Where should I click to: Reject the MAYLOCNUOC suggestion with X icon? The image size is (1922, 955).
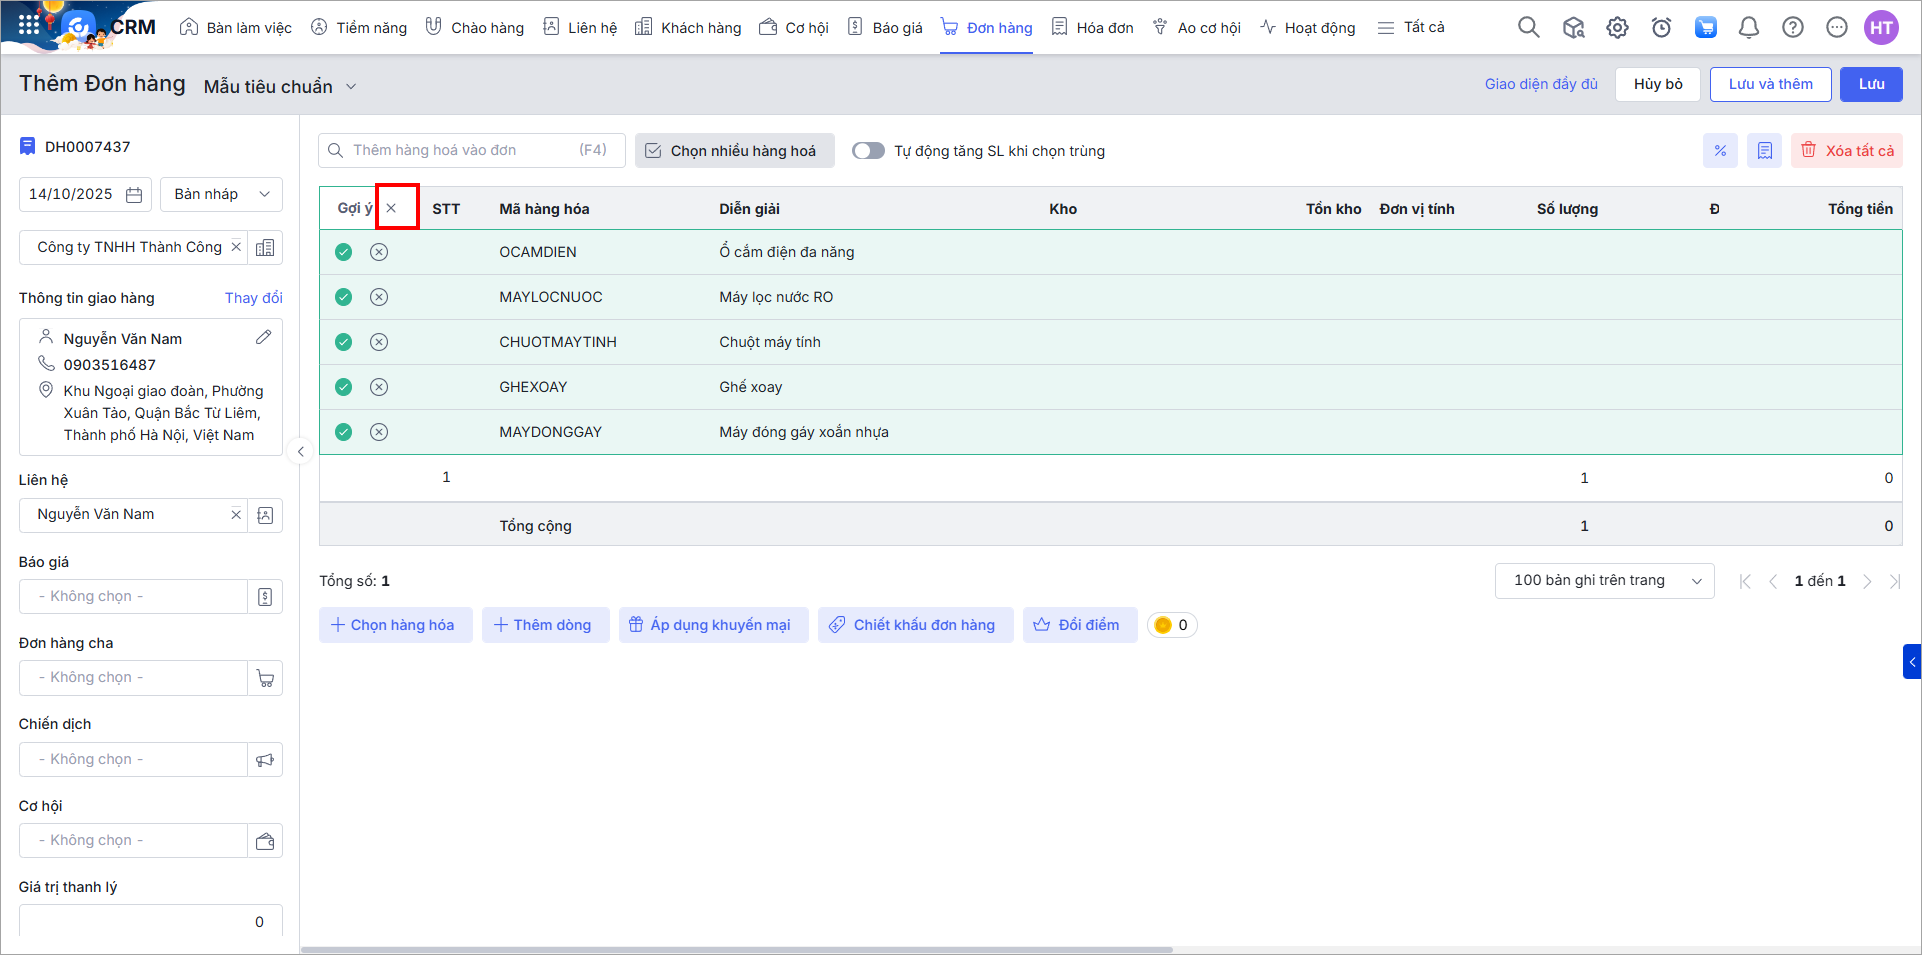point(379,297)
